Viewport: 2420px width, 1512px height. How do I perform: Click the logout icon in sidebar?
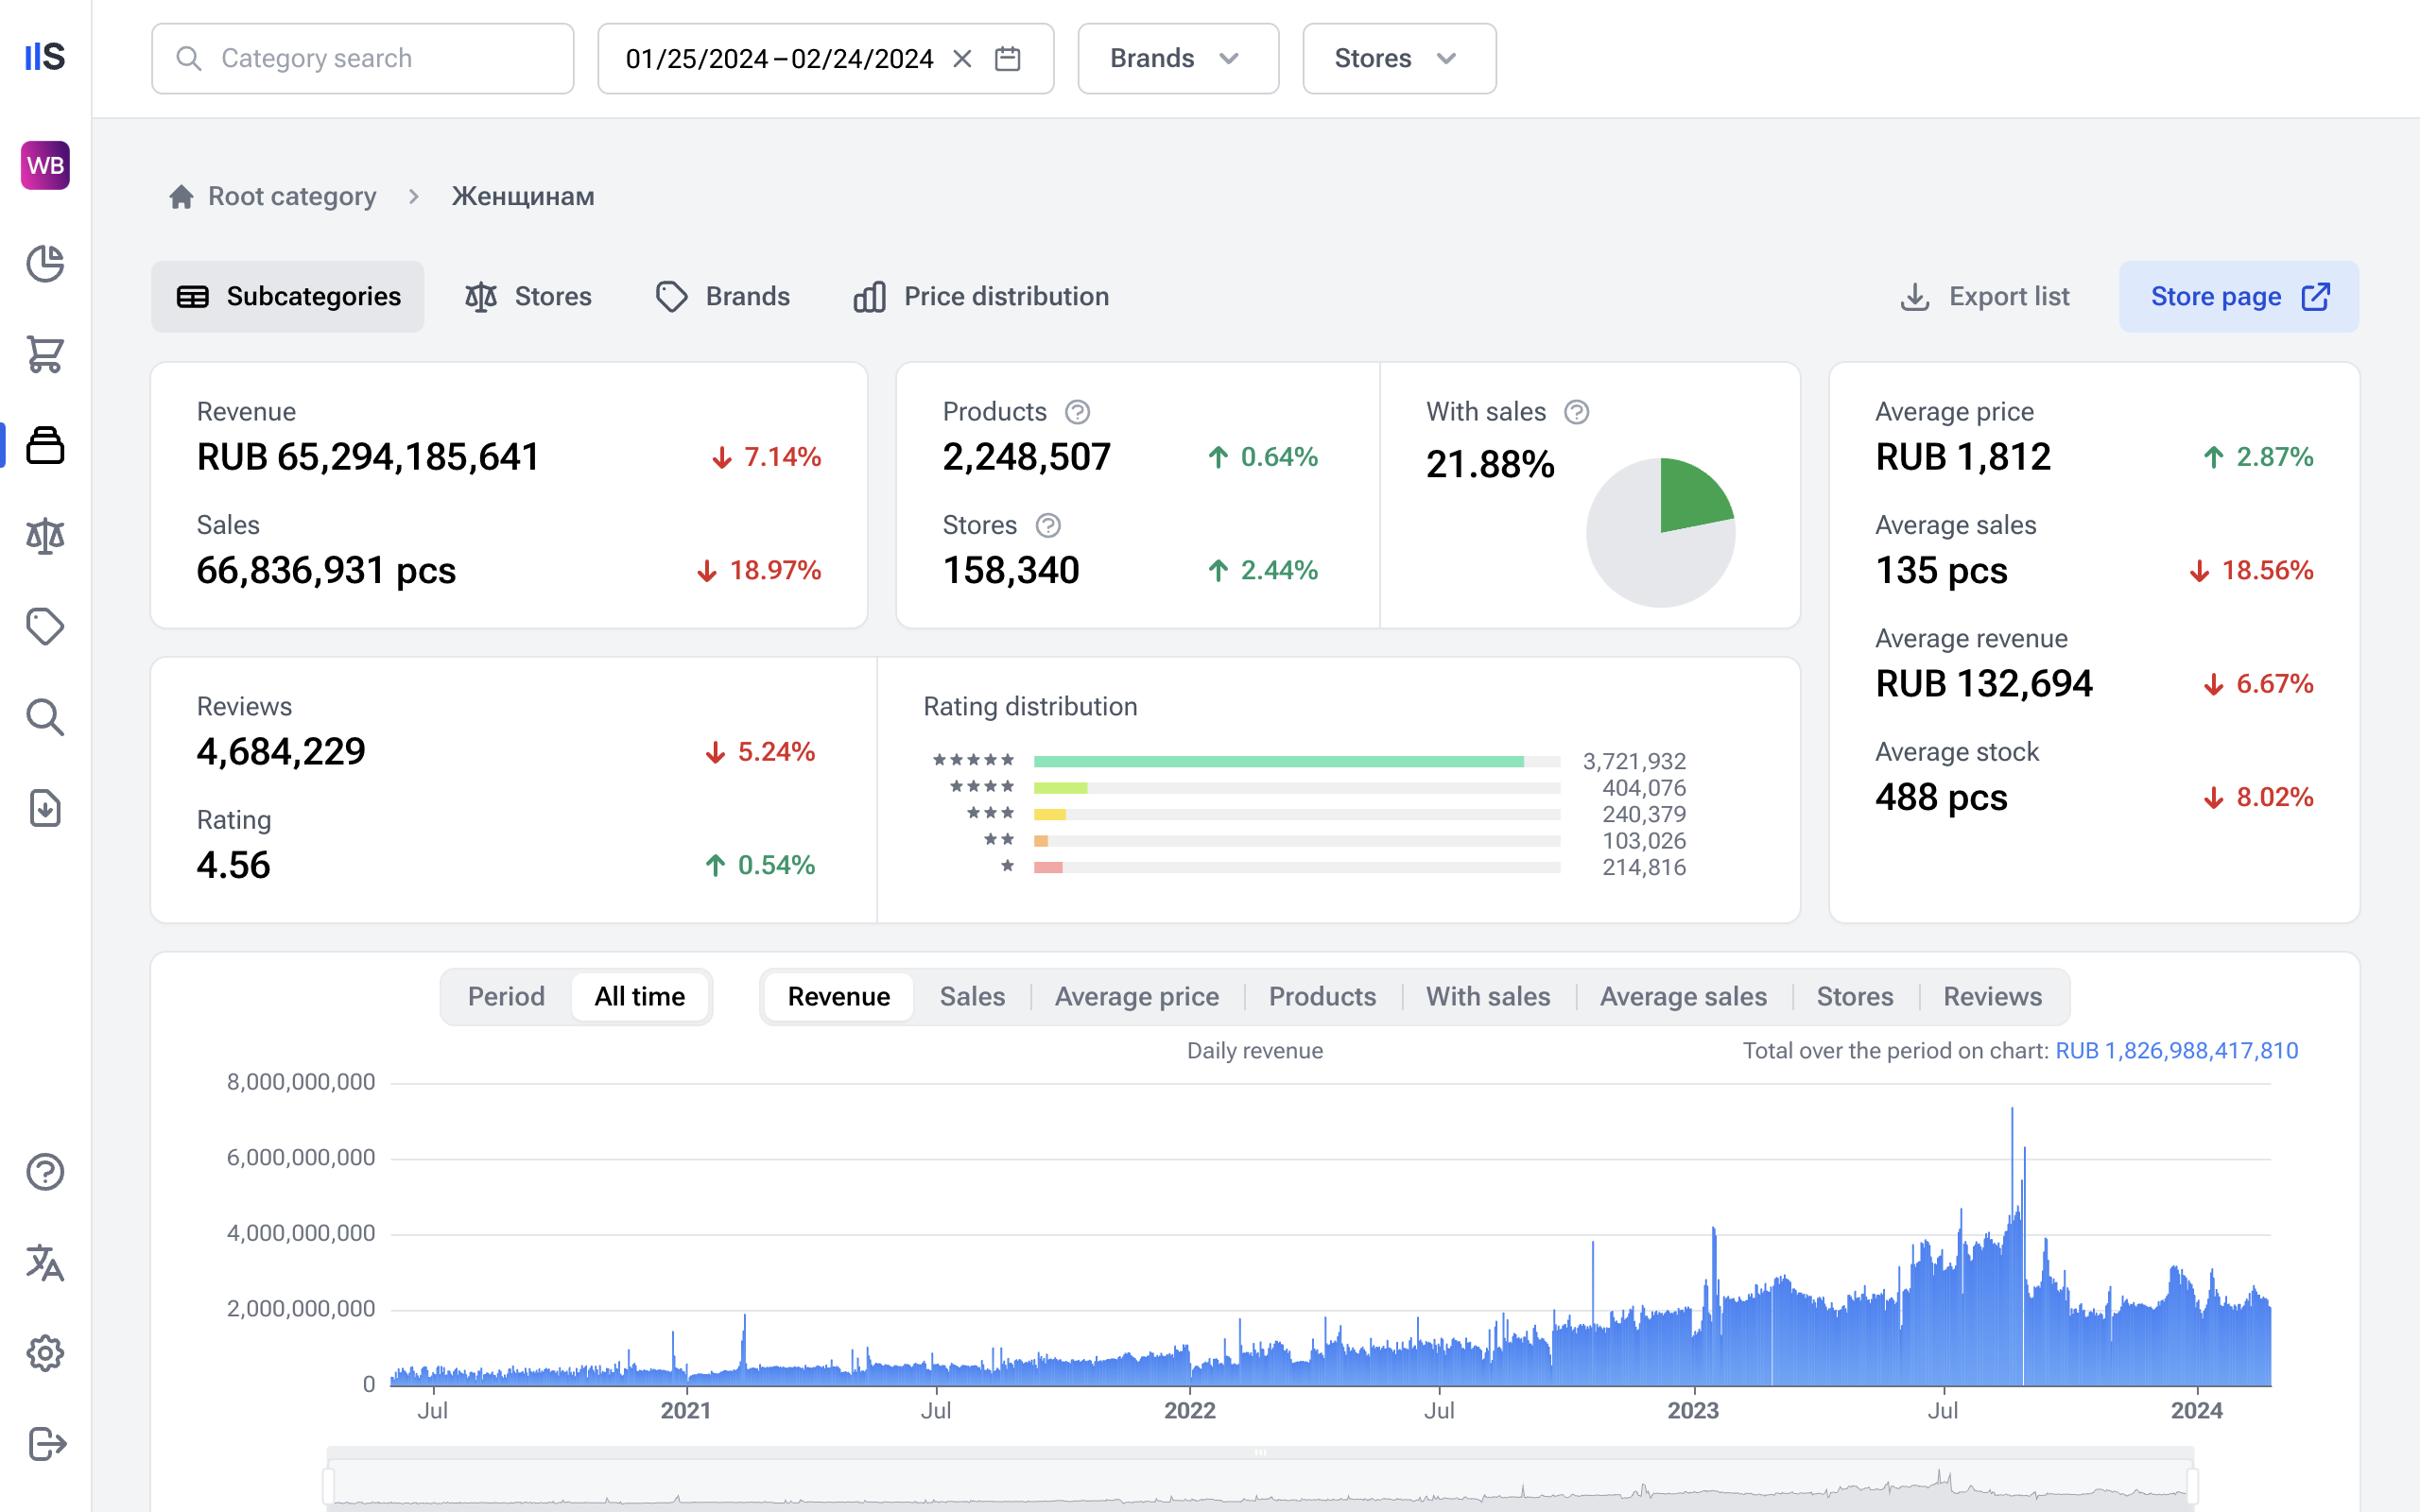45,1444
